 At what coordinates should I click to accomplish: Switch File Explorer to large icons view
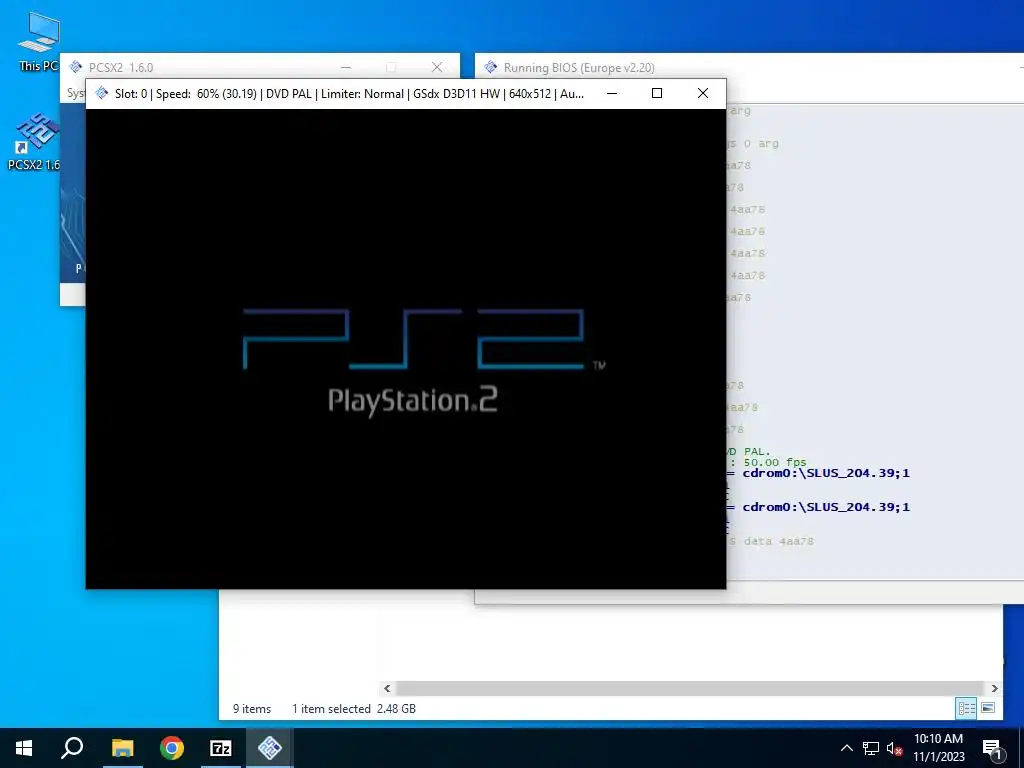pos(988,708)
